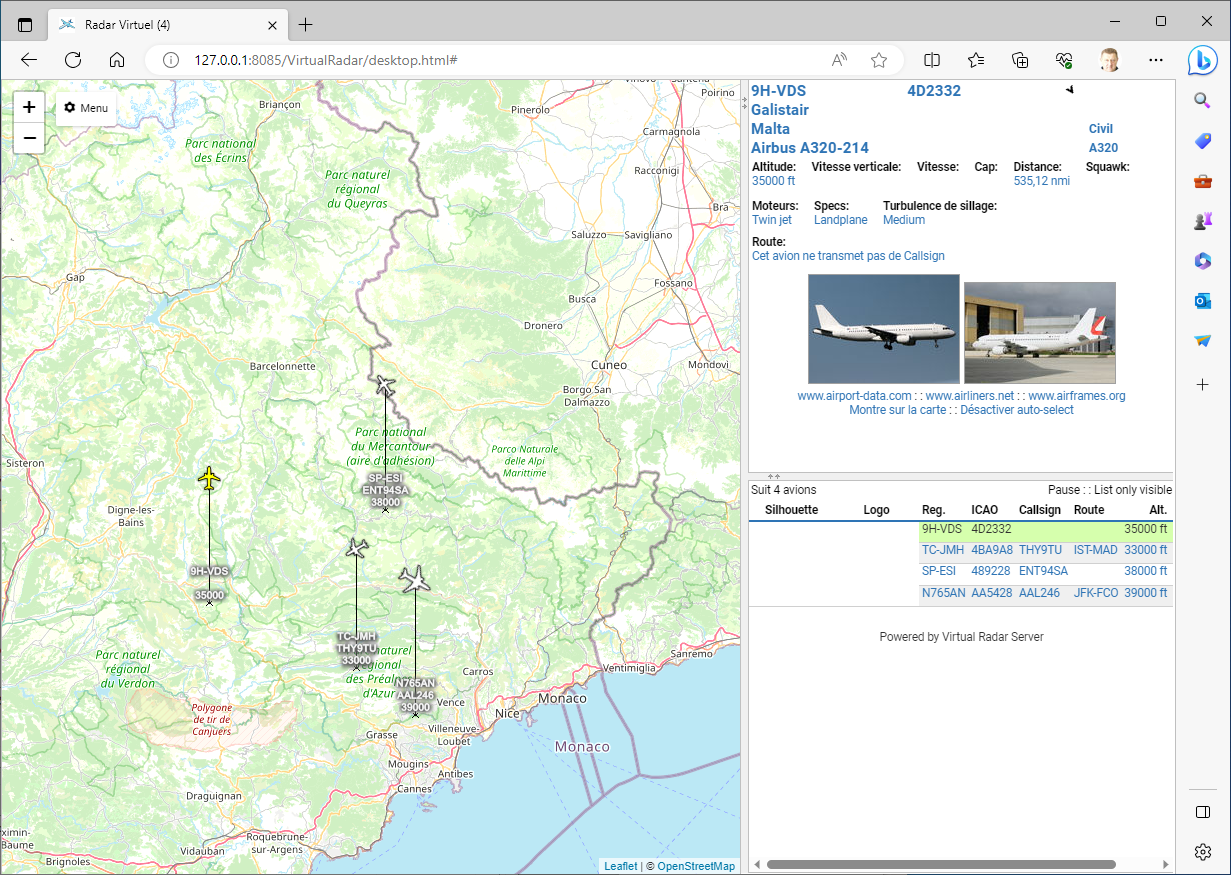
Task: Open the airport-data.com aircraft photo thumbnail
Action: coord(884,329)
